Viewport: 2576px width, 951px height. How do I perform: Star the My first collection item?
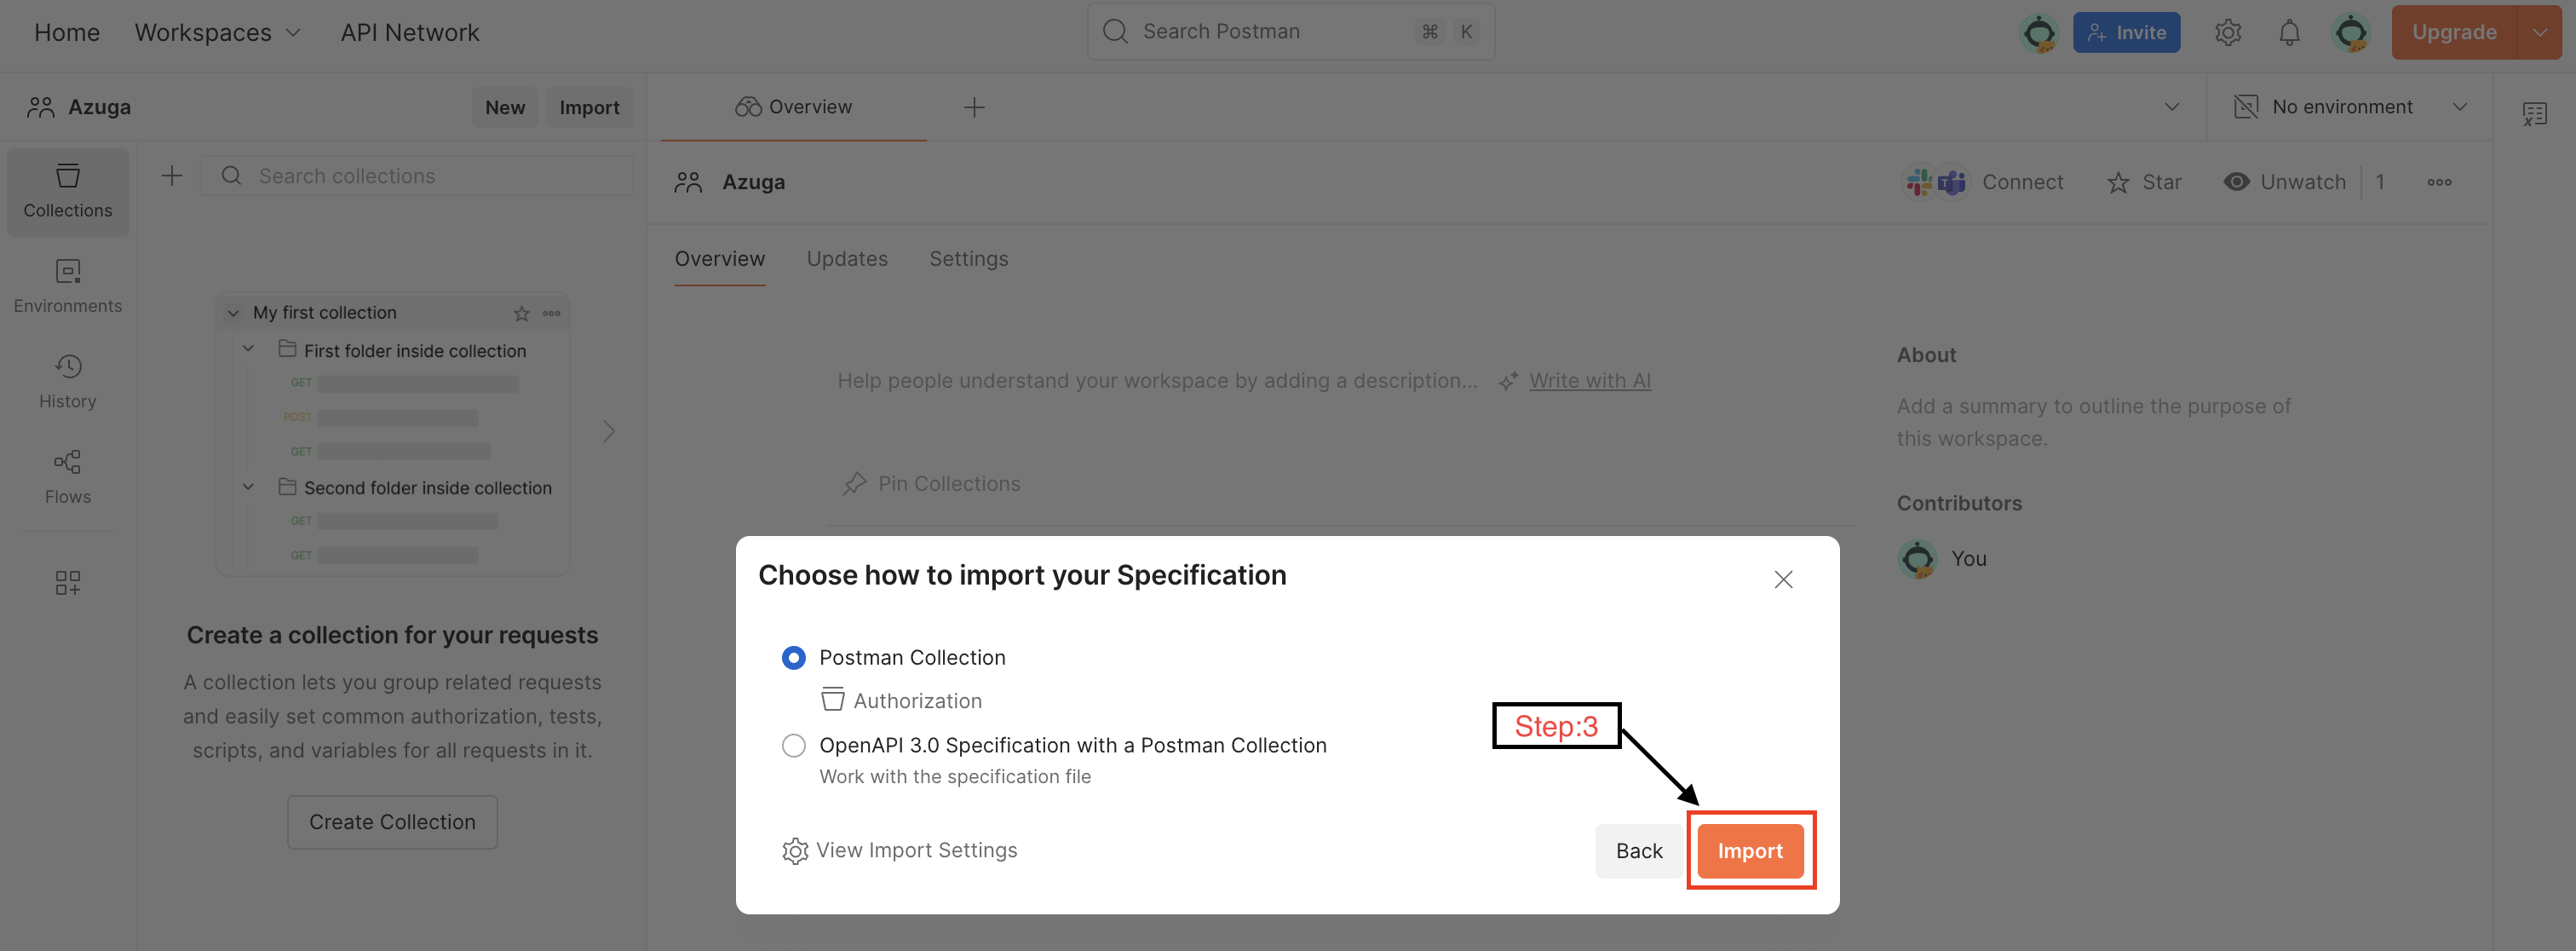click(x=521, y=314)
